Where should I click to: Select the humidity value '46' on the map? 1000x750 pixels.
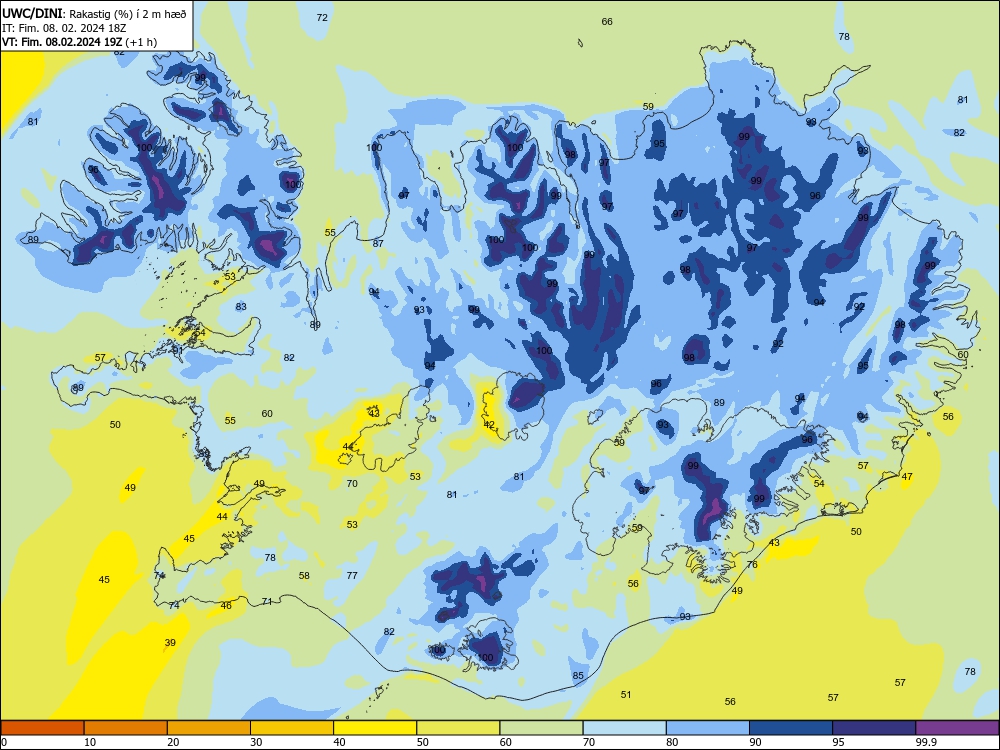point(226,605)
